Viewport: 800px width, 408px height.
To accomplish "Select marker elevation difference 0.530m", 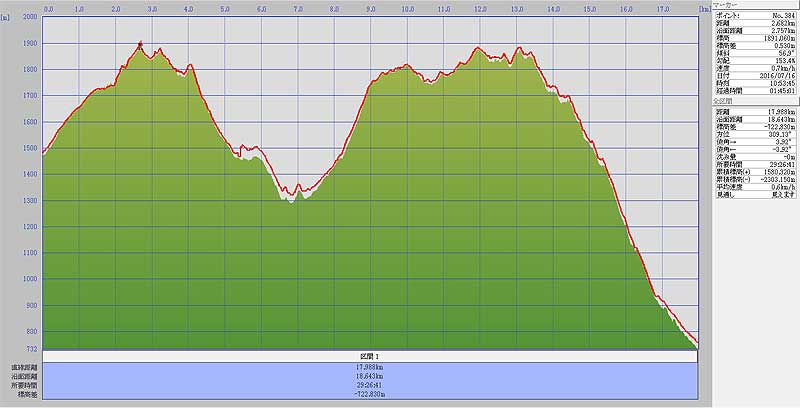I will [x=785, y=46].
